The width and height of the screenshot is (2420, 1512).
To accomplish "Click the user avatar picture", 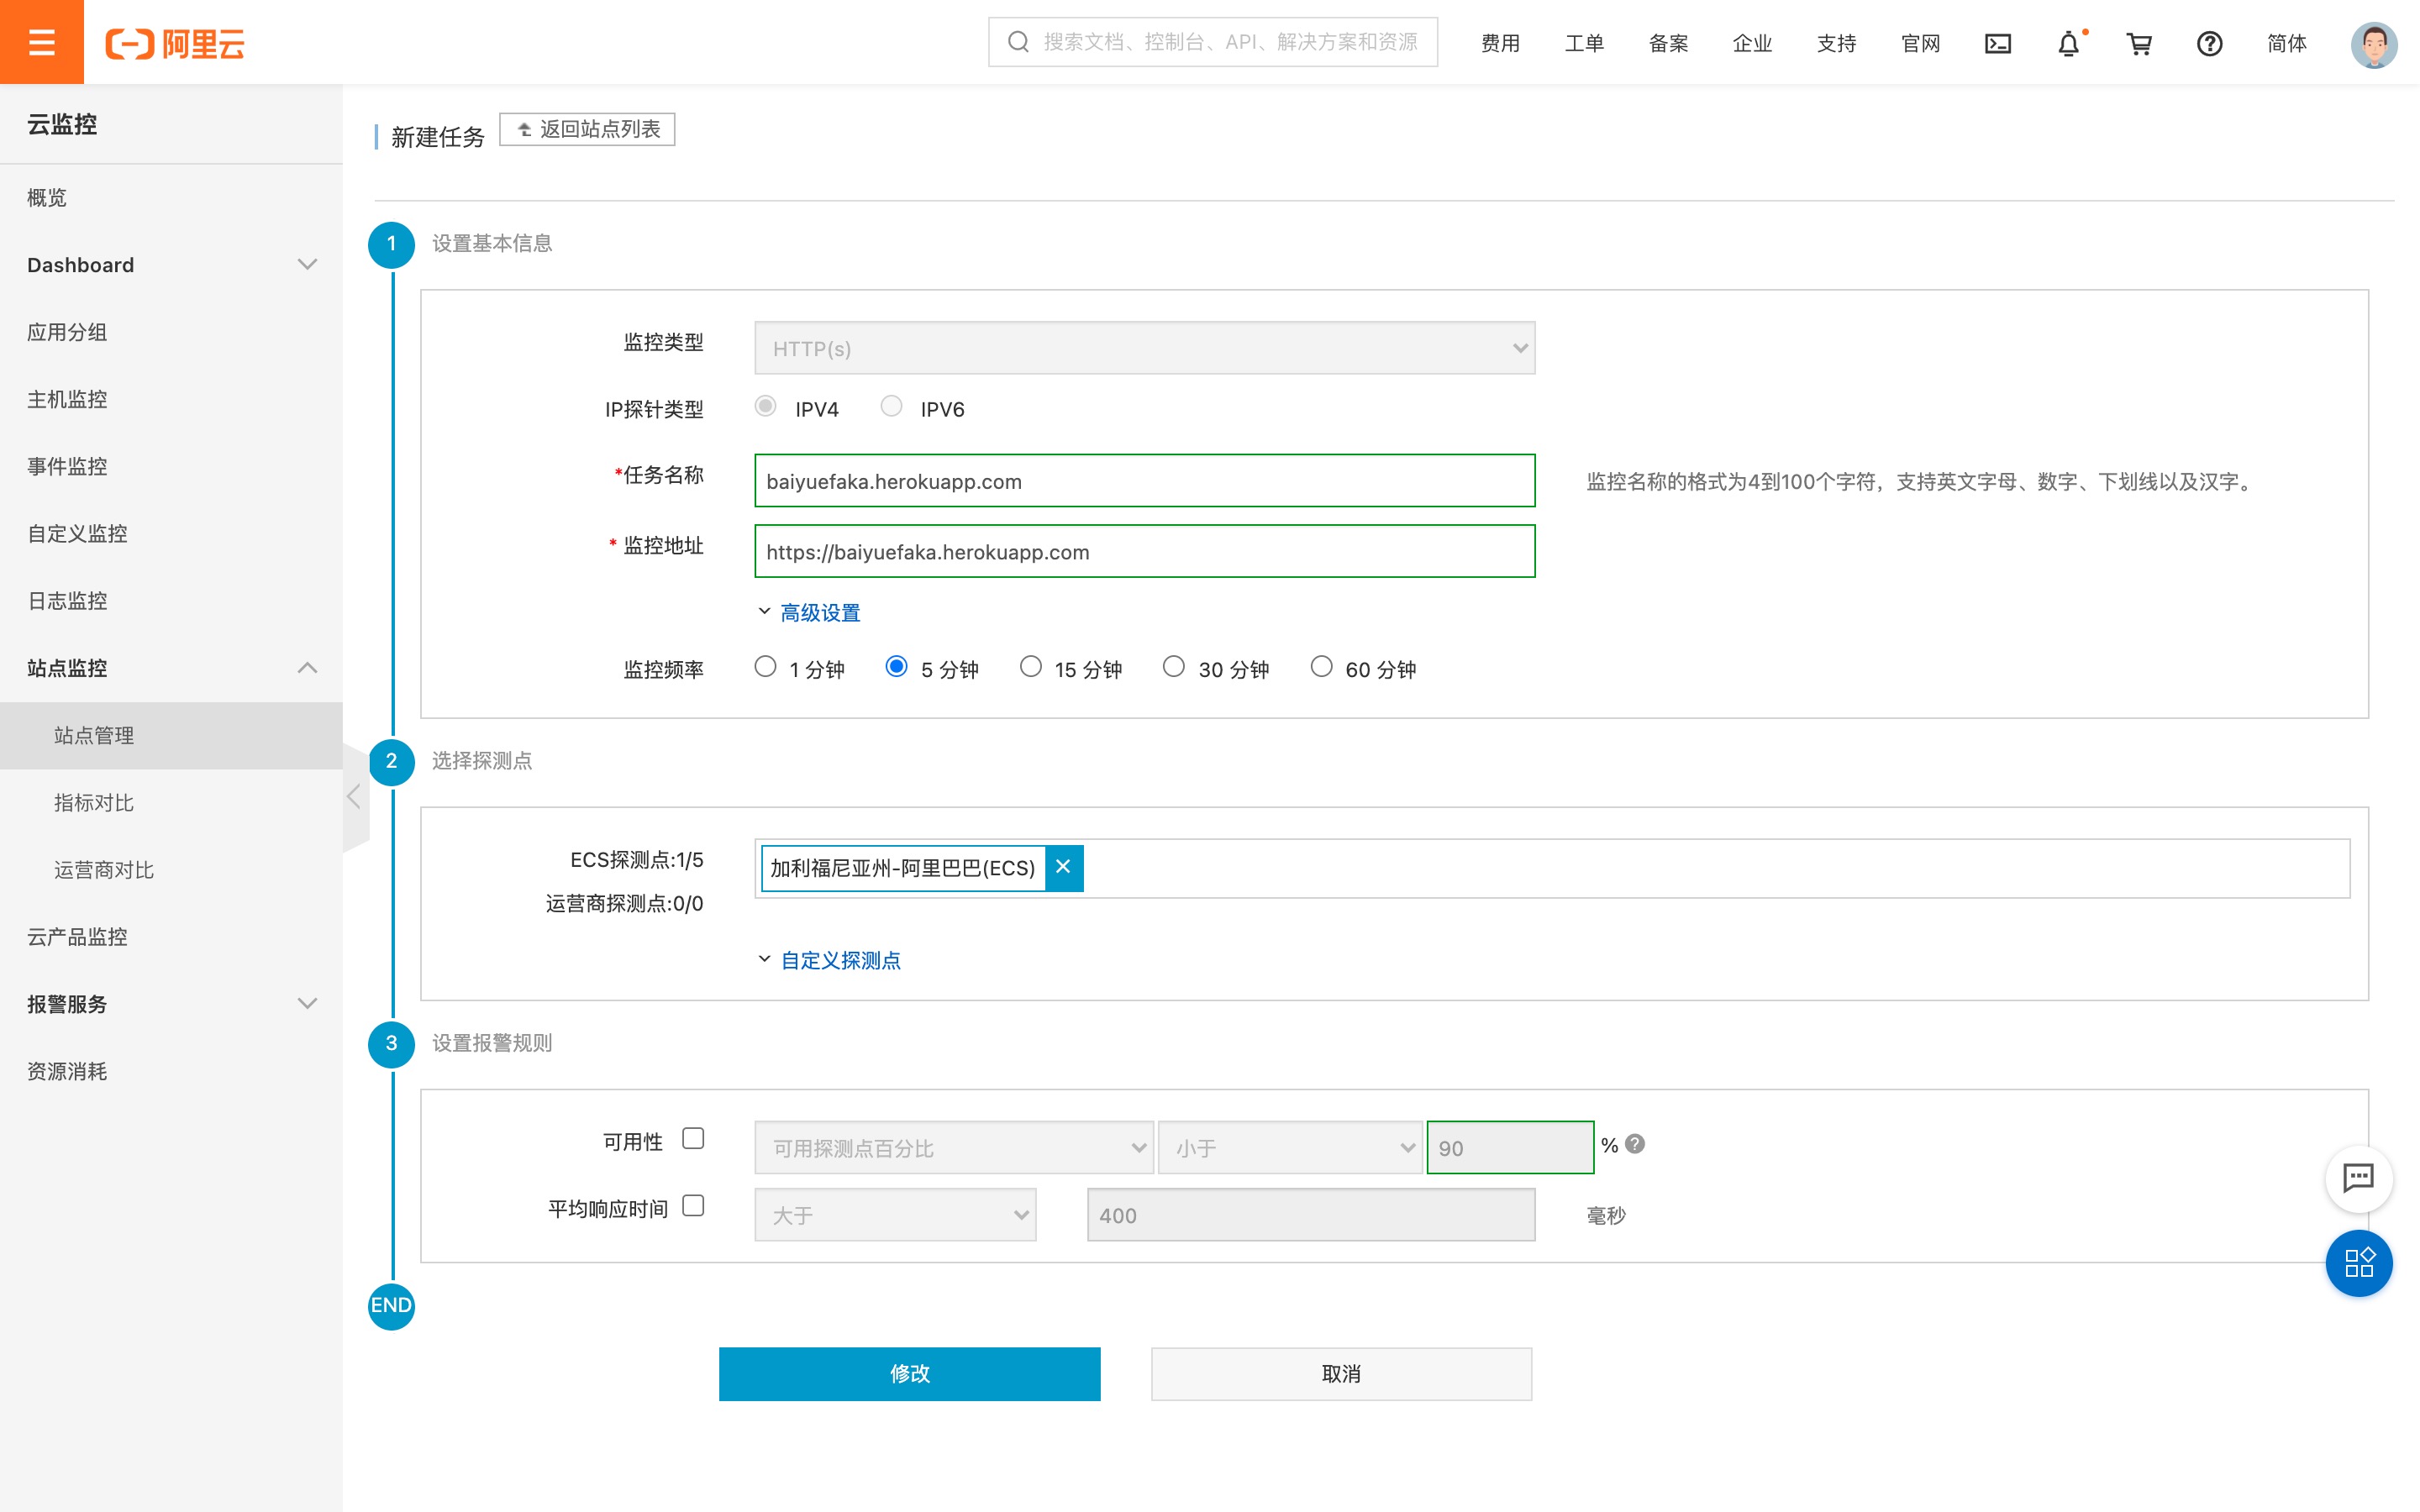I will pos(2373,44).
